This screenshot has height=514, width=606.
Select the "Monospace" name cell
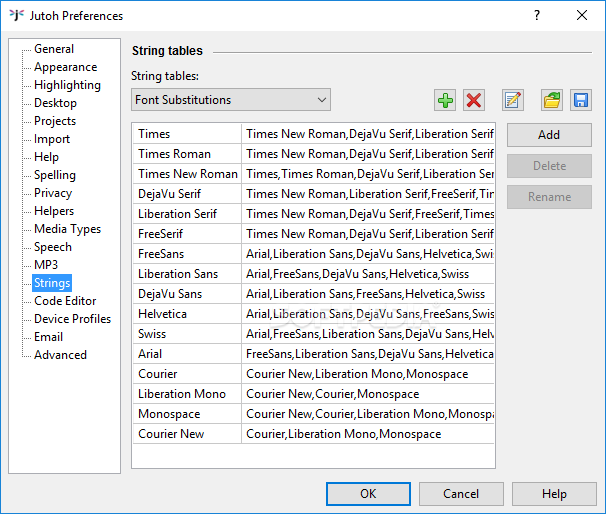[x=187, y=414]
